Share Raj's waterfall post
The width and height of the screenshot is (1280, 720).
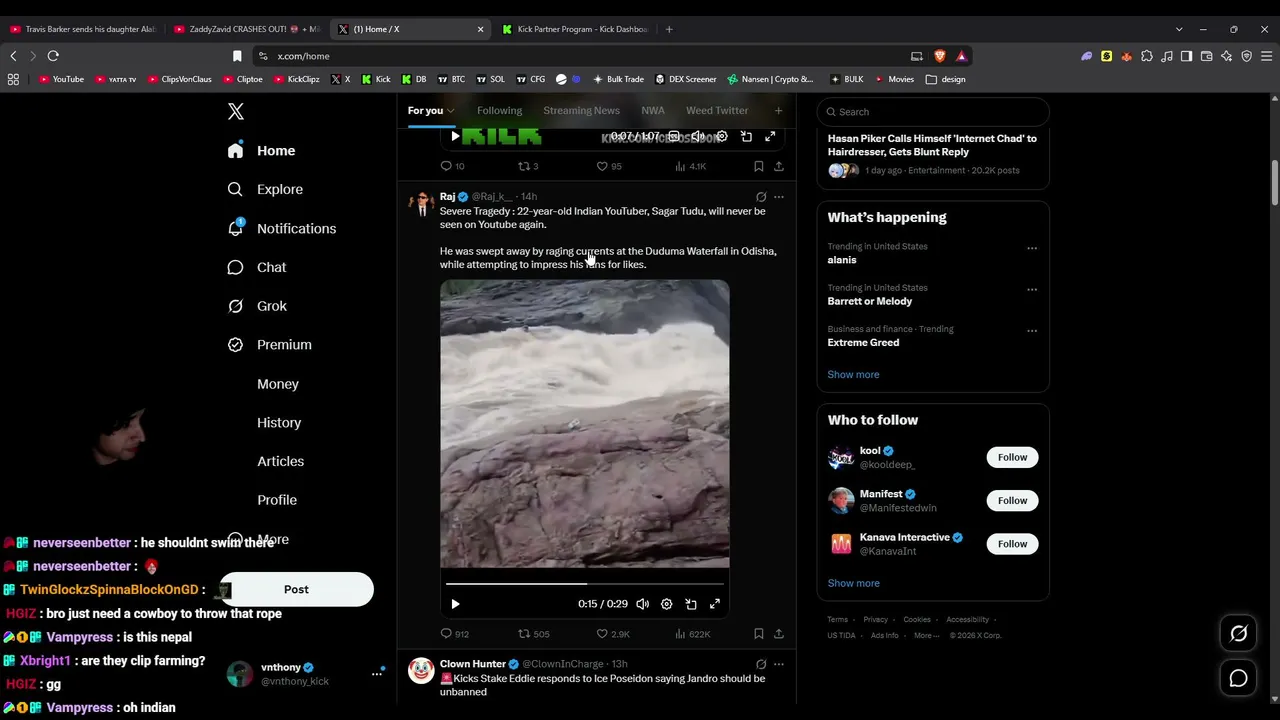point(779,634)
